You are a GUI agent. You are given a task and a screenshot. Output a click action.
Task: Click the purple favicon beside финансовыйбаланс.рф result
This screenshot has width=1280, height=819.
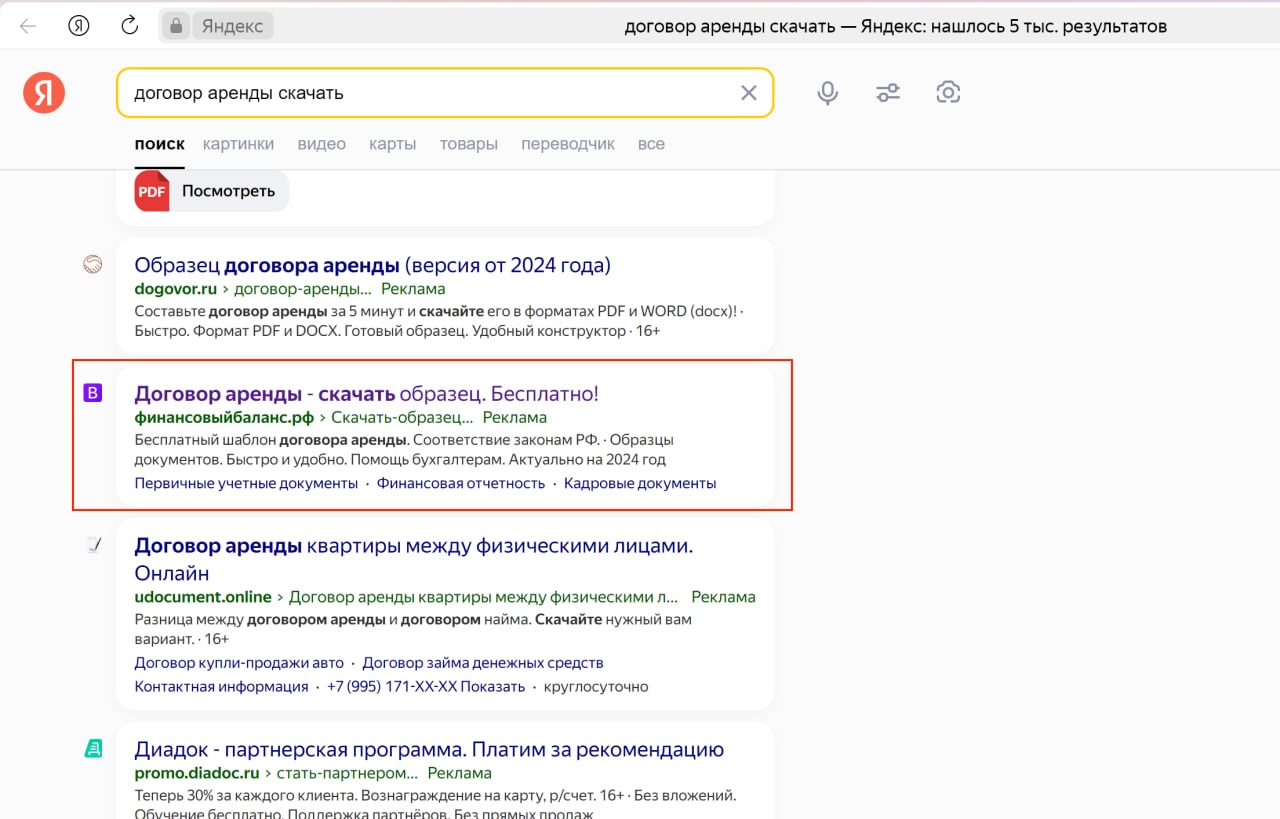(92, 393)
